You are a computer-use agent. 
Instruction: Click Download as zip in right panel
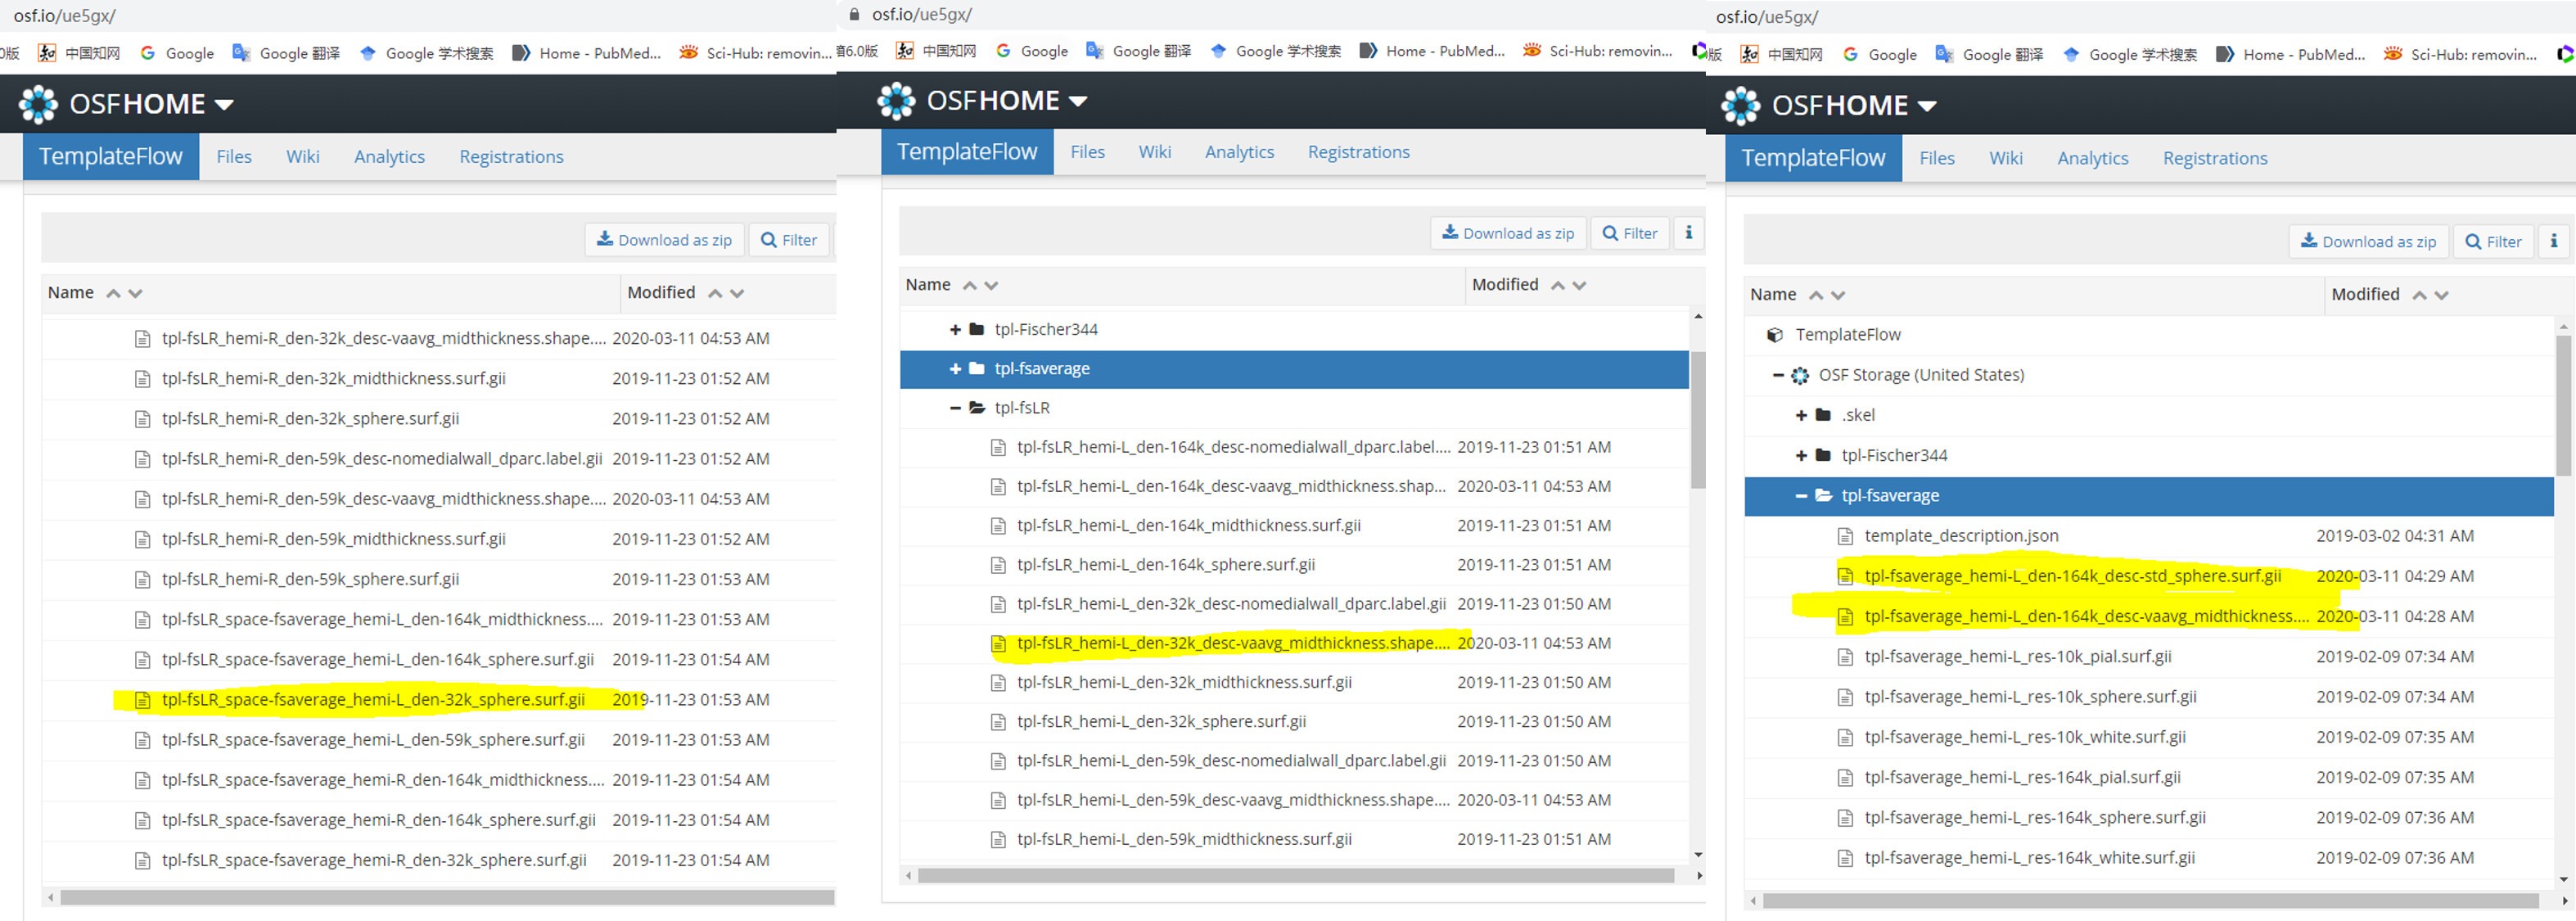point(2368,242)
